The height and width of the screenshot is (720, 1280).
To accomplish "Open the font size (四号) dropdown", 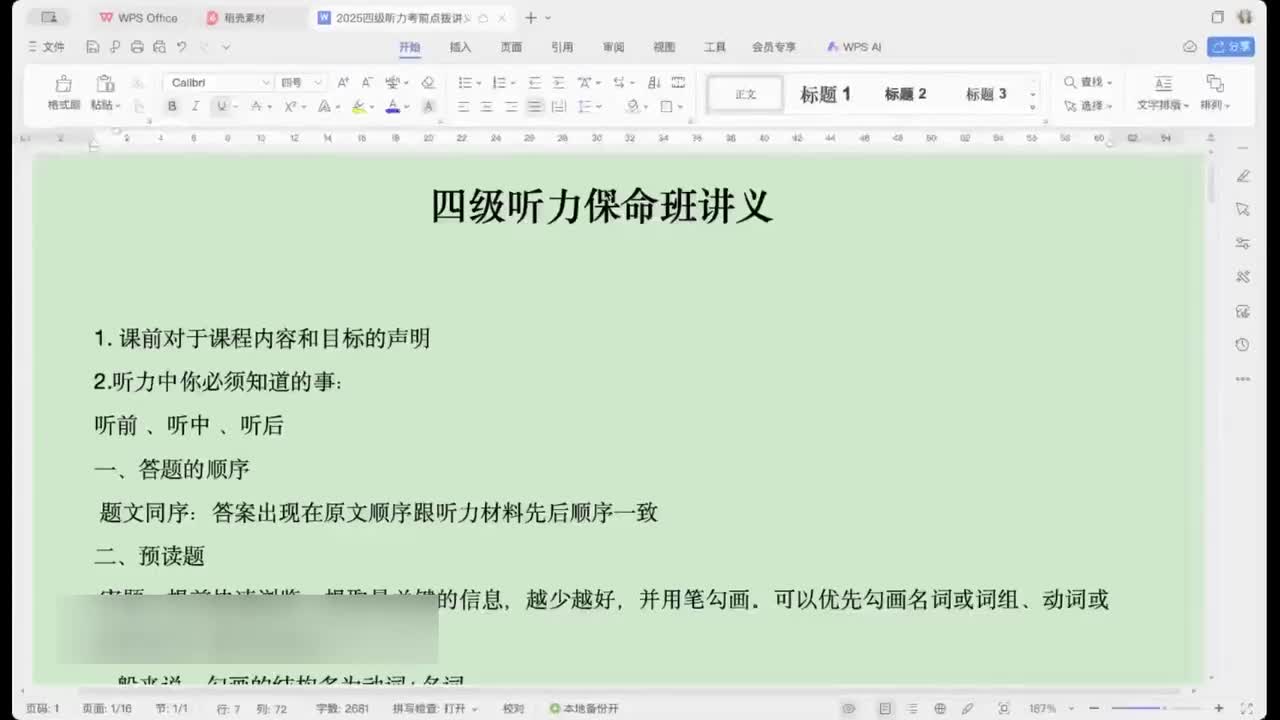I will (x=318, y=83).
